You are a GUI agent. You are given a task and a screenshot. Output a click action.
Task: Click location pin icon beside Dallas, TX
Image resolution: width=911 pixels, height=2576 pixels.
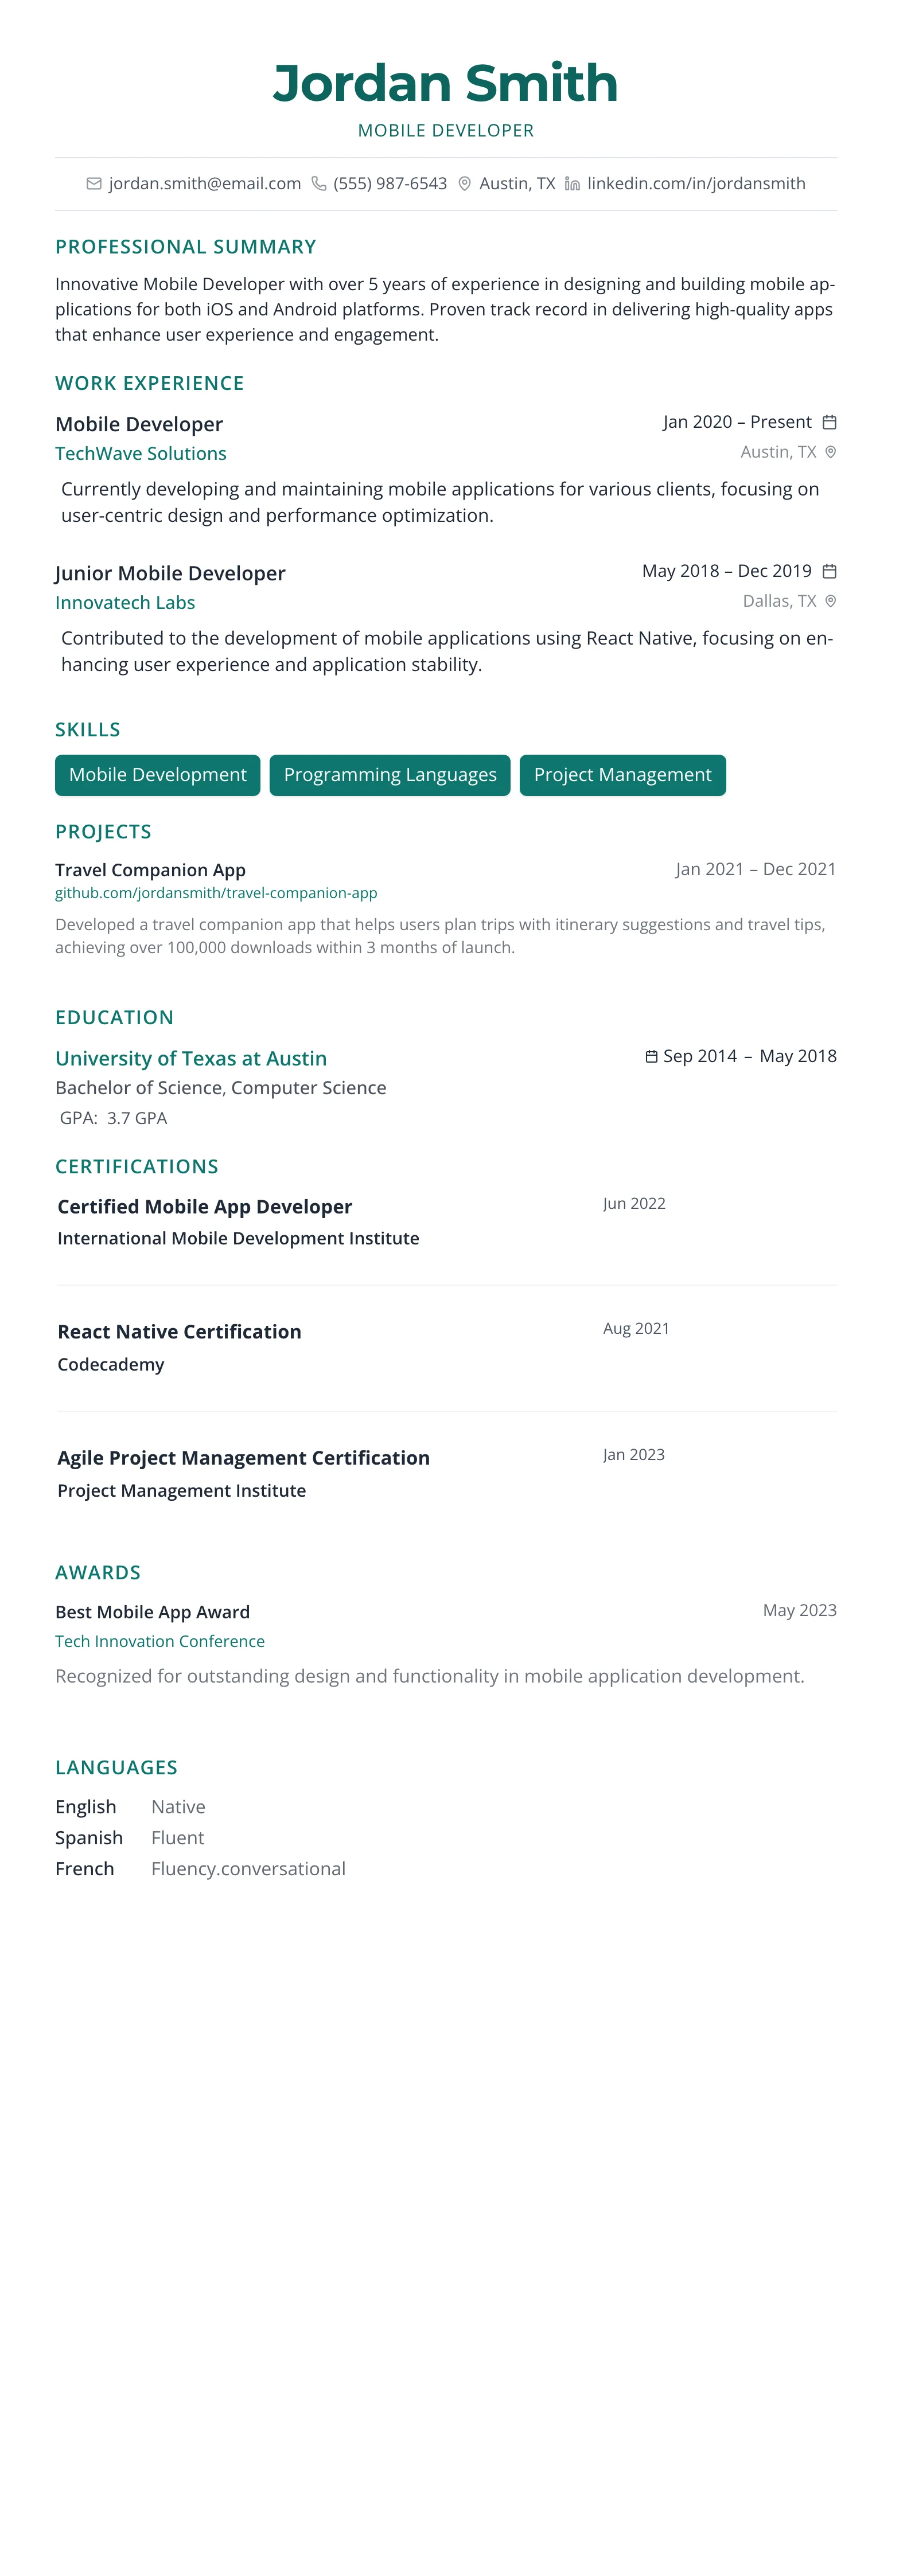(x=830, y=601)
